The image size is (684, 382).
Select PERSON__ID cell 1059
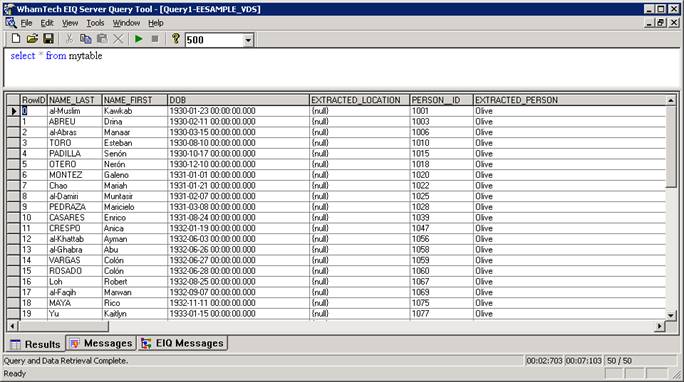tap(441, 260)
